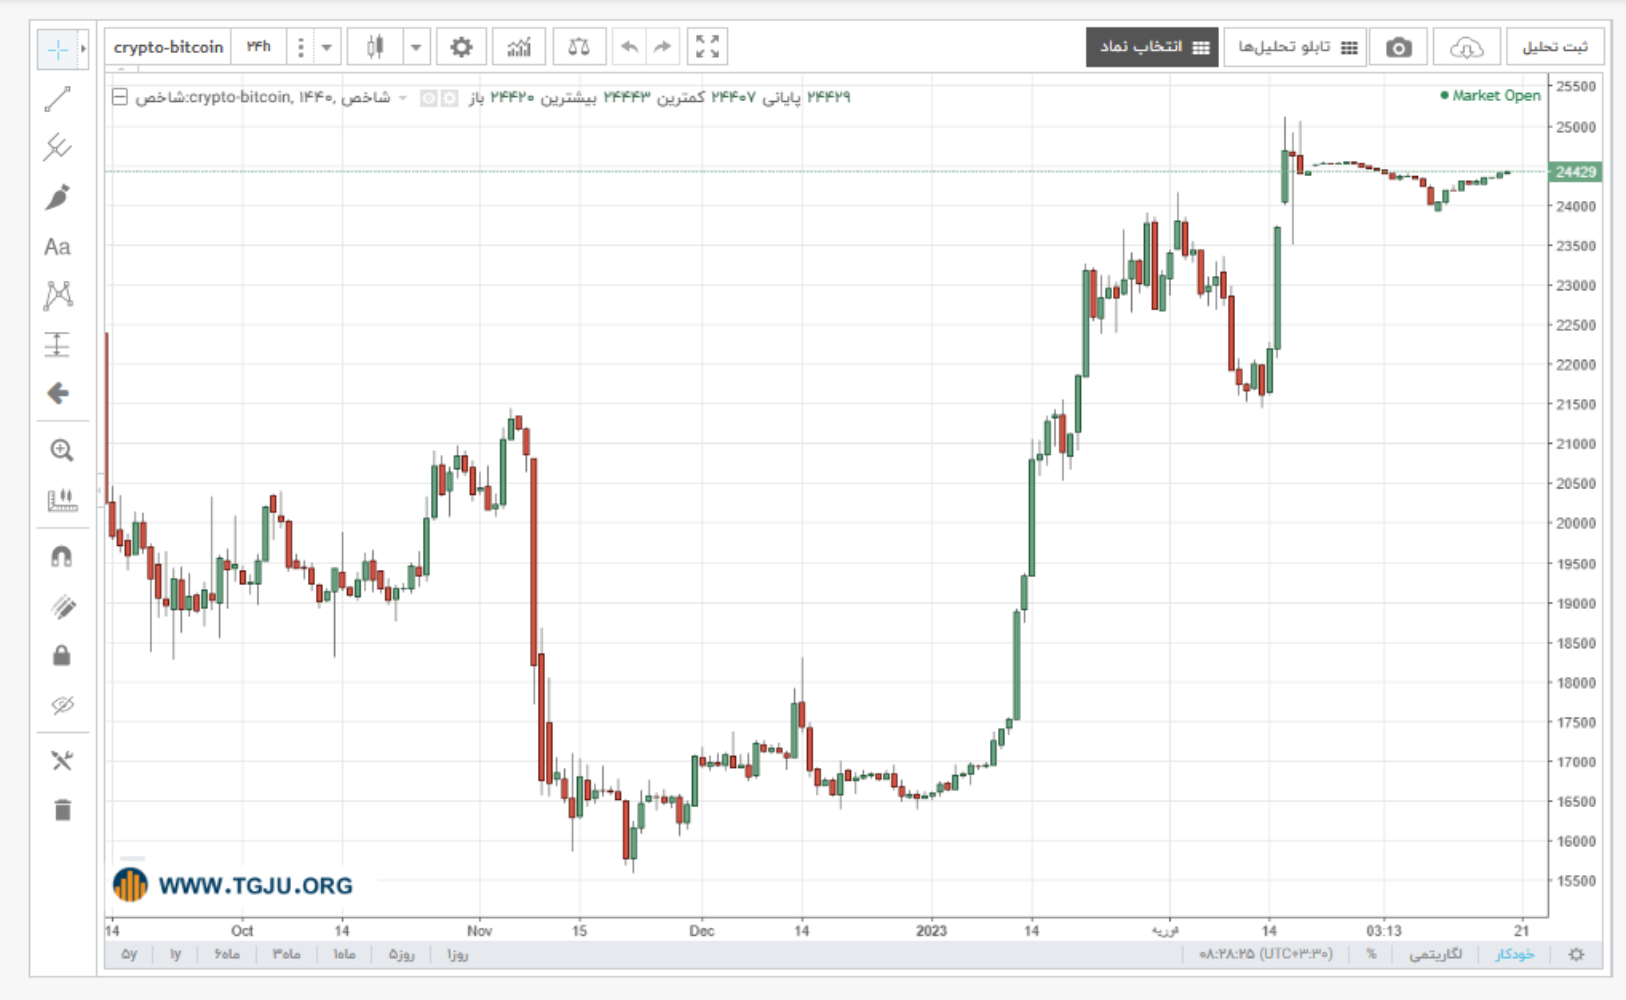Viewport: 1626px width, 1000px height.
Task: Select the long position measurement tool
Action: [57, 344]
